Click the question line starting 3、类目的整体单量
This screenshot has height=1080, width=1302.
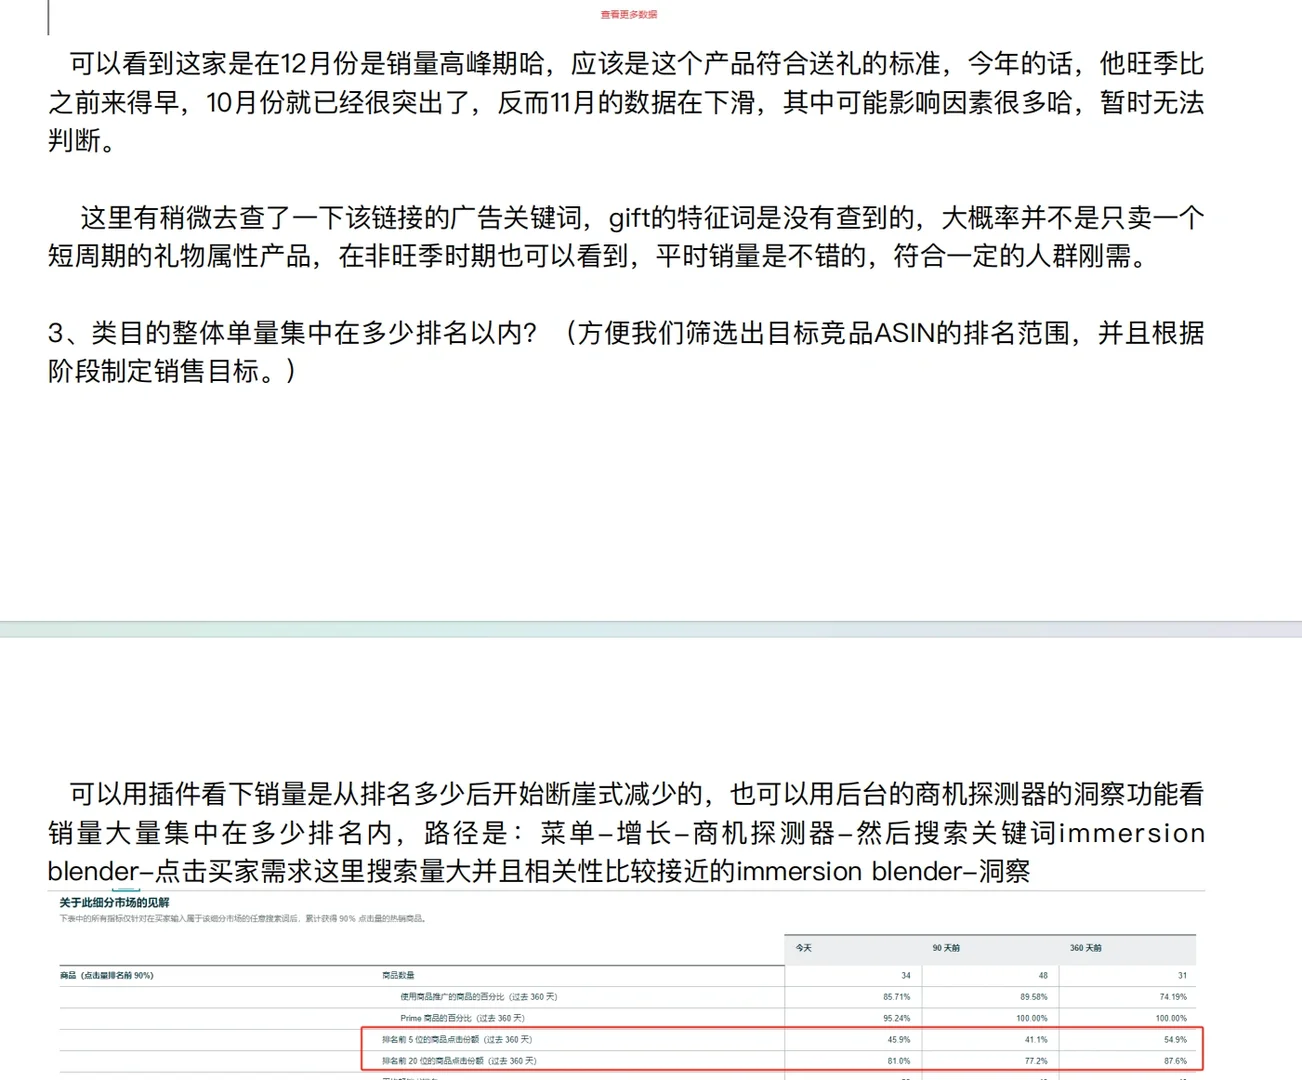[x=626, y=333]
